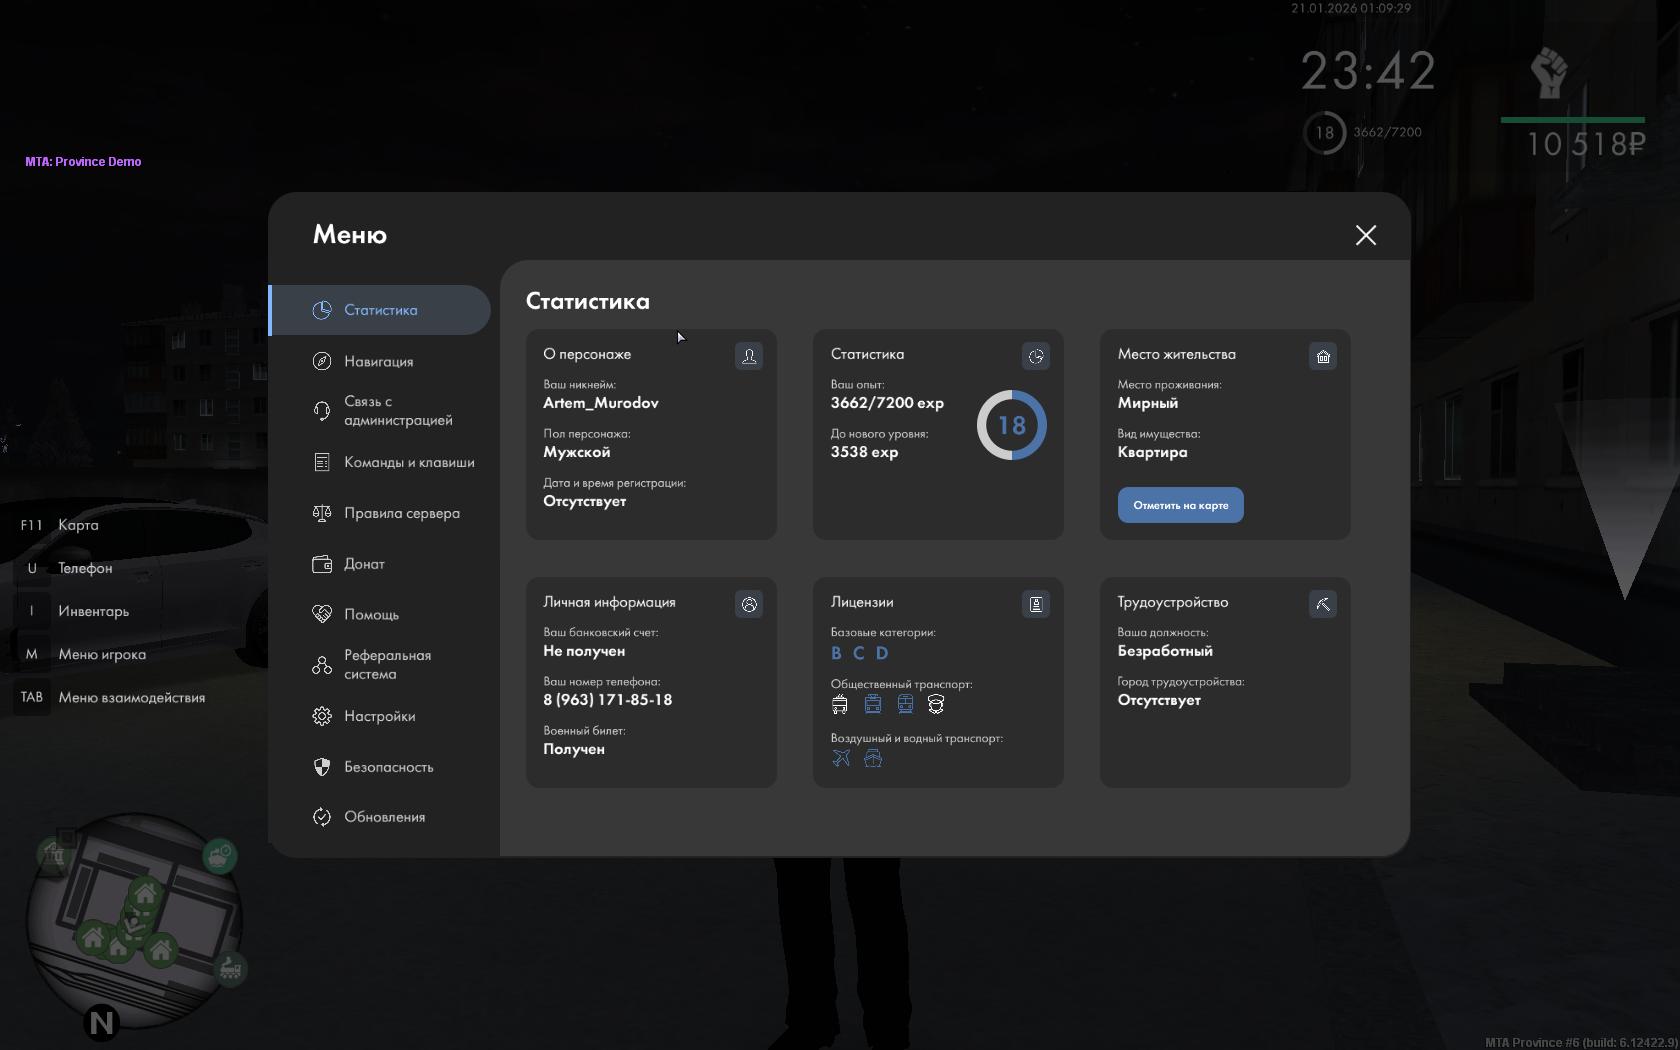Close the Меню window with X
The height and width of the screenshot is (1050, 1680).
(x=1365, y=235)
